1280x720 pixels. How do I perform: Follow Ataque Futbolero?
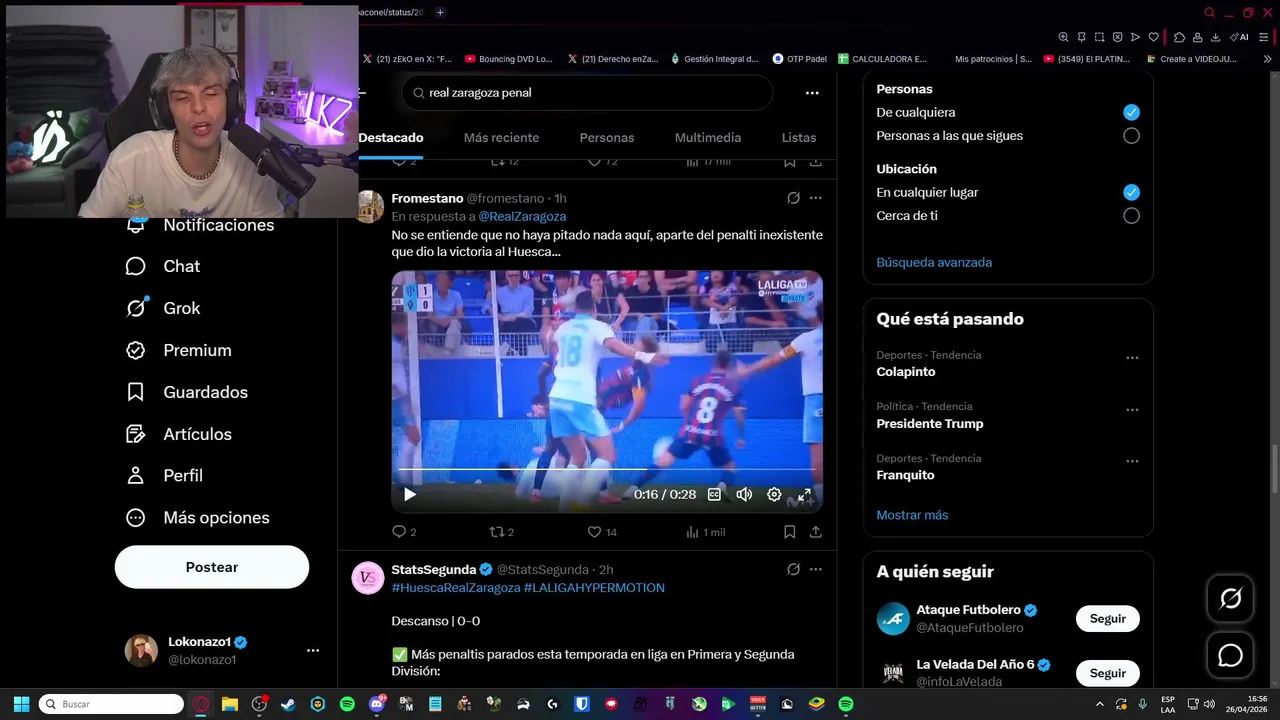[x=1107, y=619]
